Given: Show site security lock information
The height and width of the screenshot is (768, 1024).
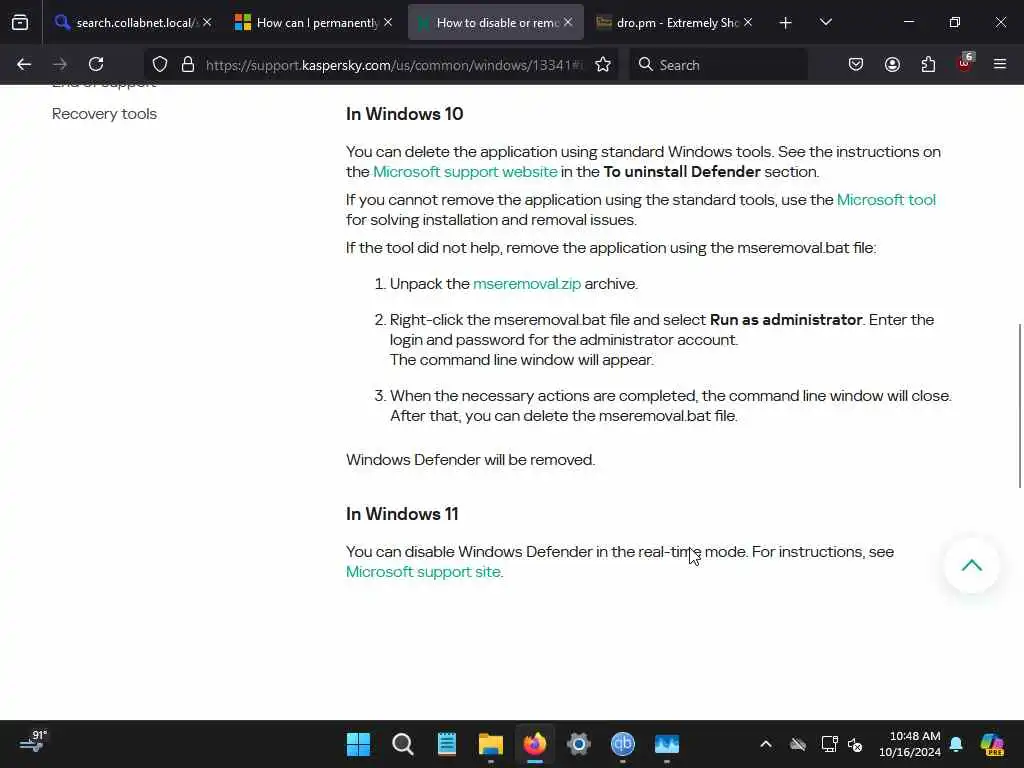Looking at the screenshot, I should (188, 64).
